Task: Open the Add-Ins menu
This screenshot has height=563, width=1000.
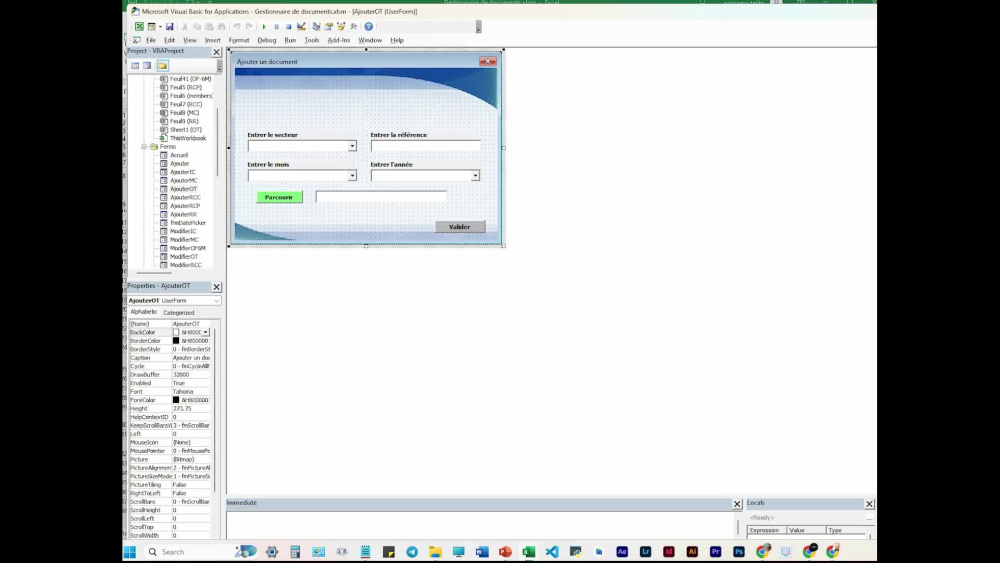Action: 339,40
